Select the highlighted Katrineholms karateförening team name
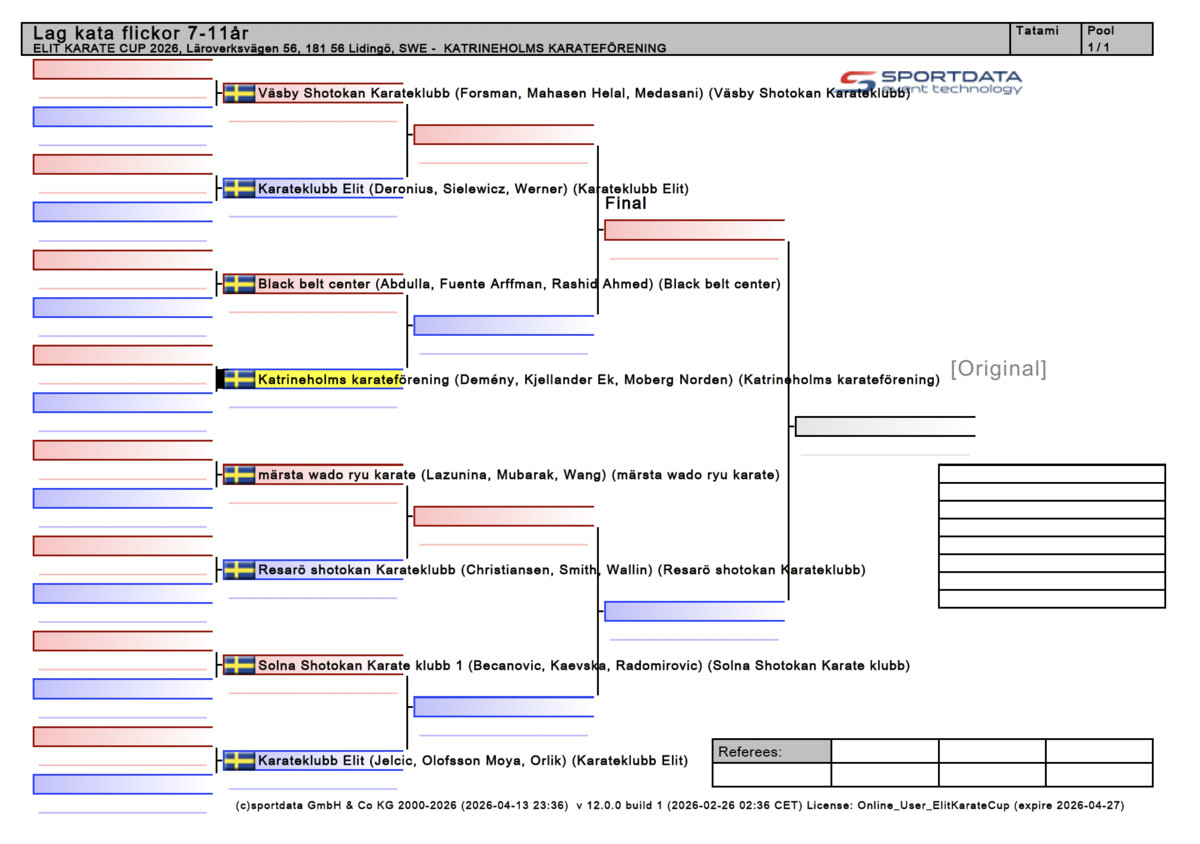 pos(330,380)
